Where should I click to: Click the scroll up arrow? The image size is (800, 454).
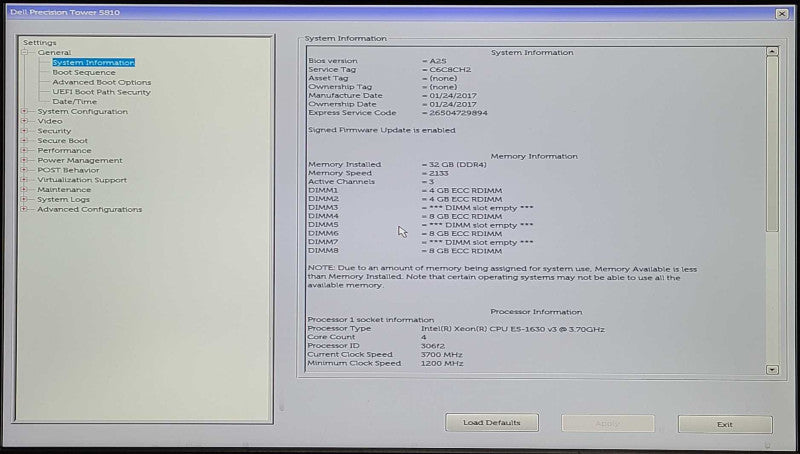pyautogui.click(x=772, y=51)
